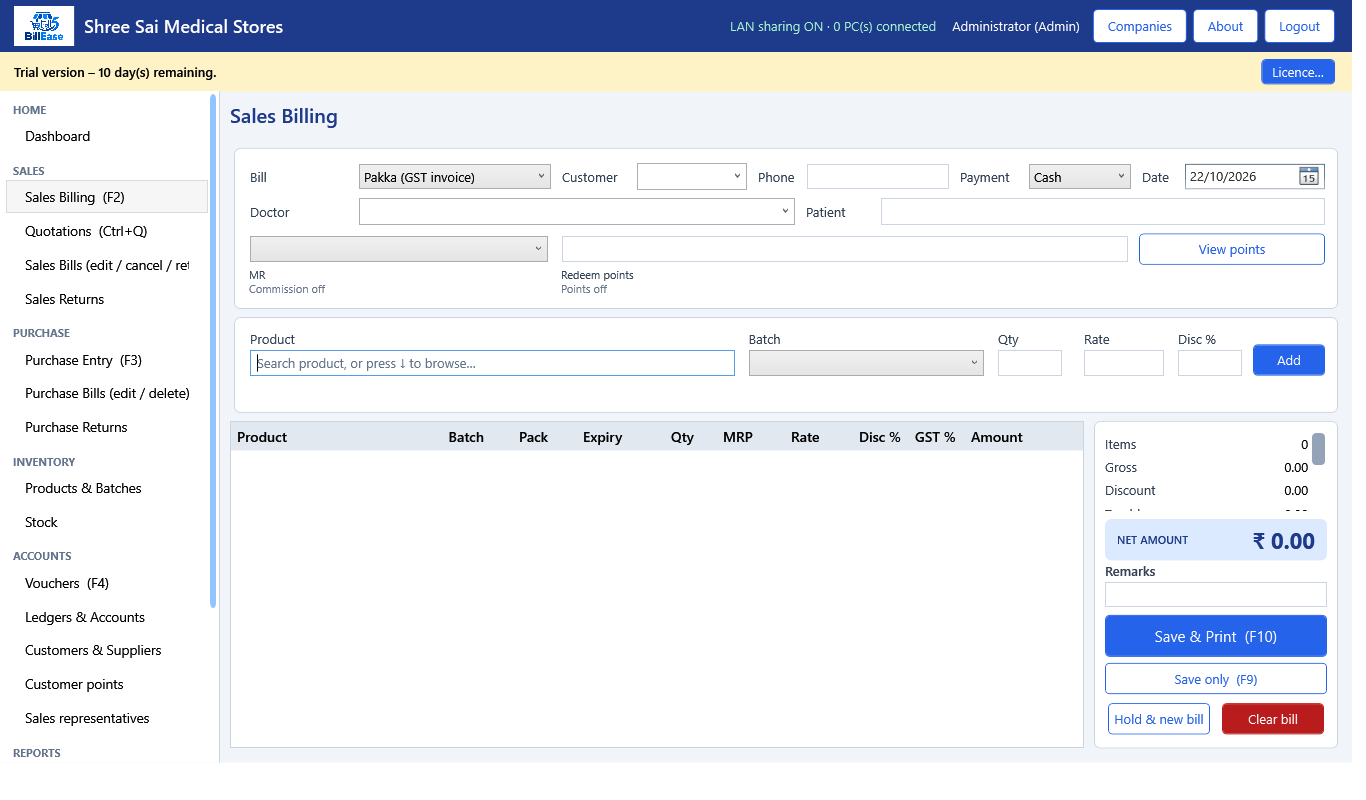Image resolution: width=1366 pixels, height=800 pixels.
Task: Clear the current bill
Action: click(x=1273, y=719)
